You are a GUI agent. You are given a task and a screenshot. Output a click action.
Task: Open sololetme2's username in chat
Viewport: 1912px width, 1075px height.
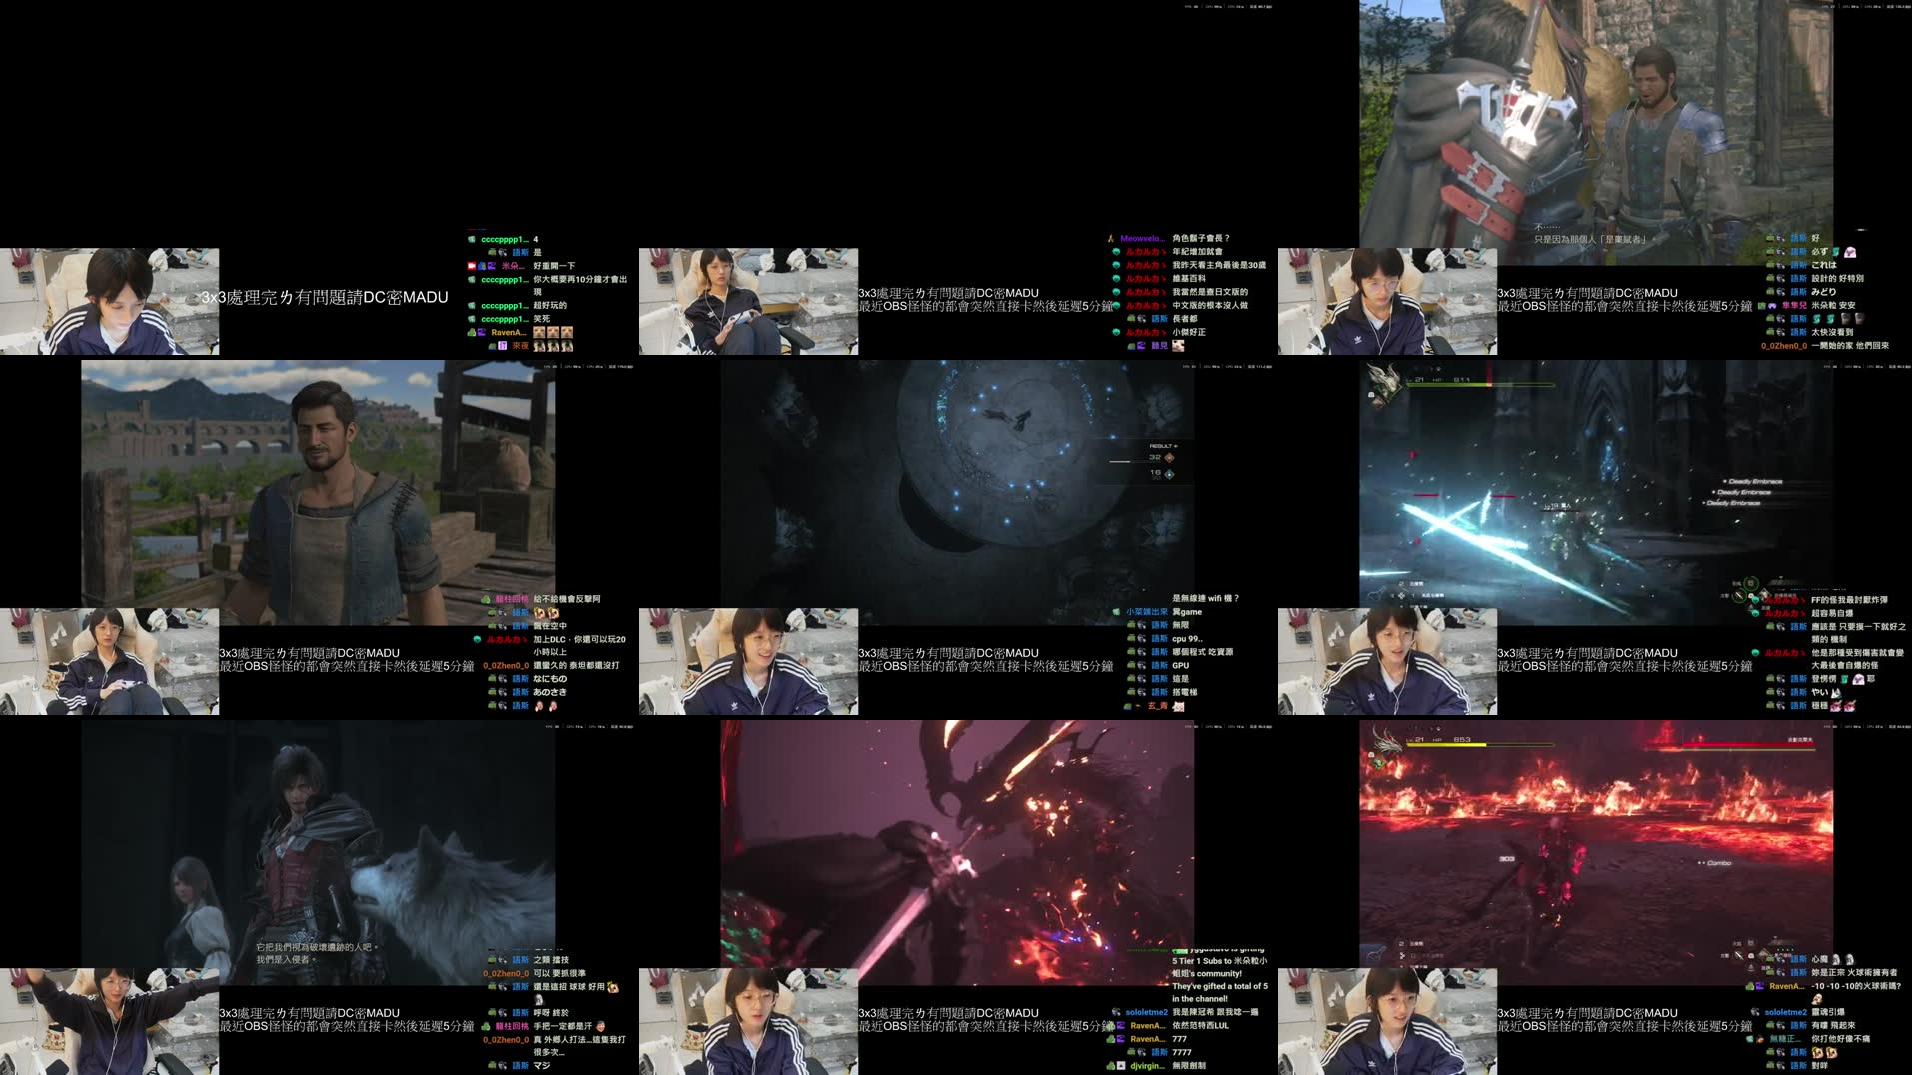tap(1146, 1012)
